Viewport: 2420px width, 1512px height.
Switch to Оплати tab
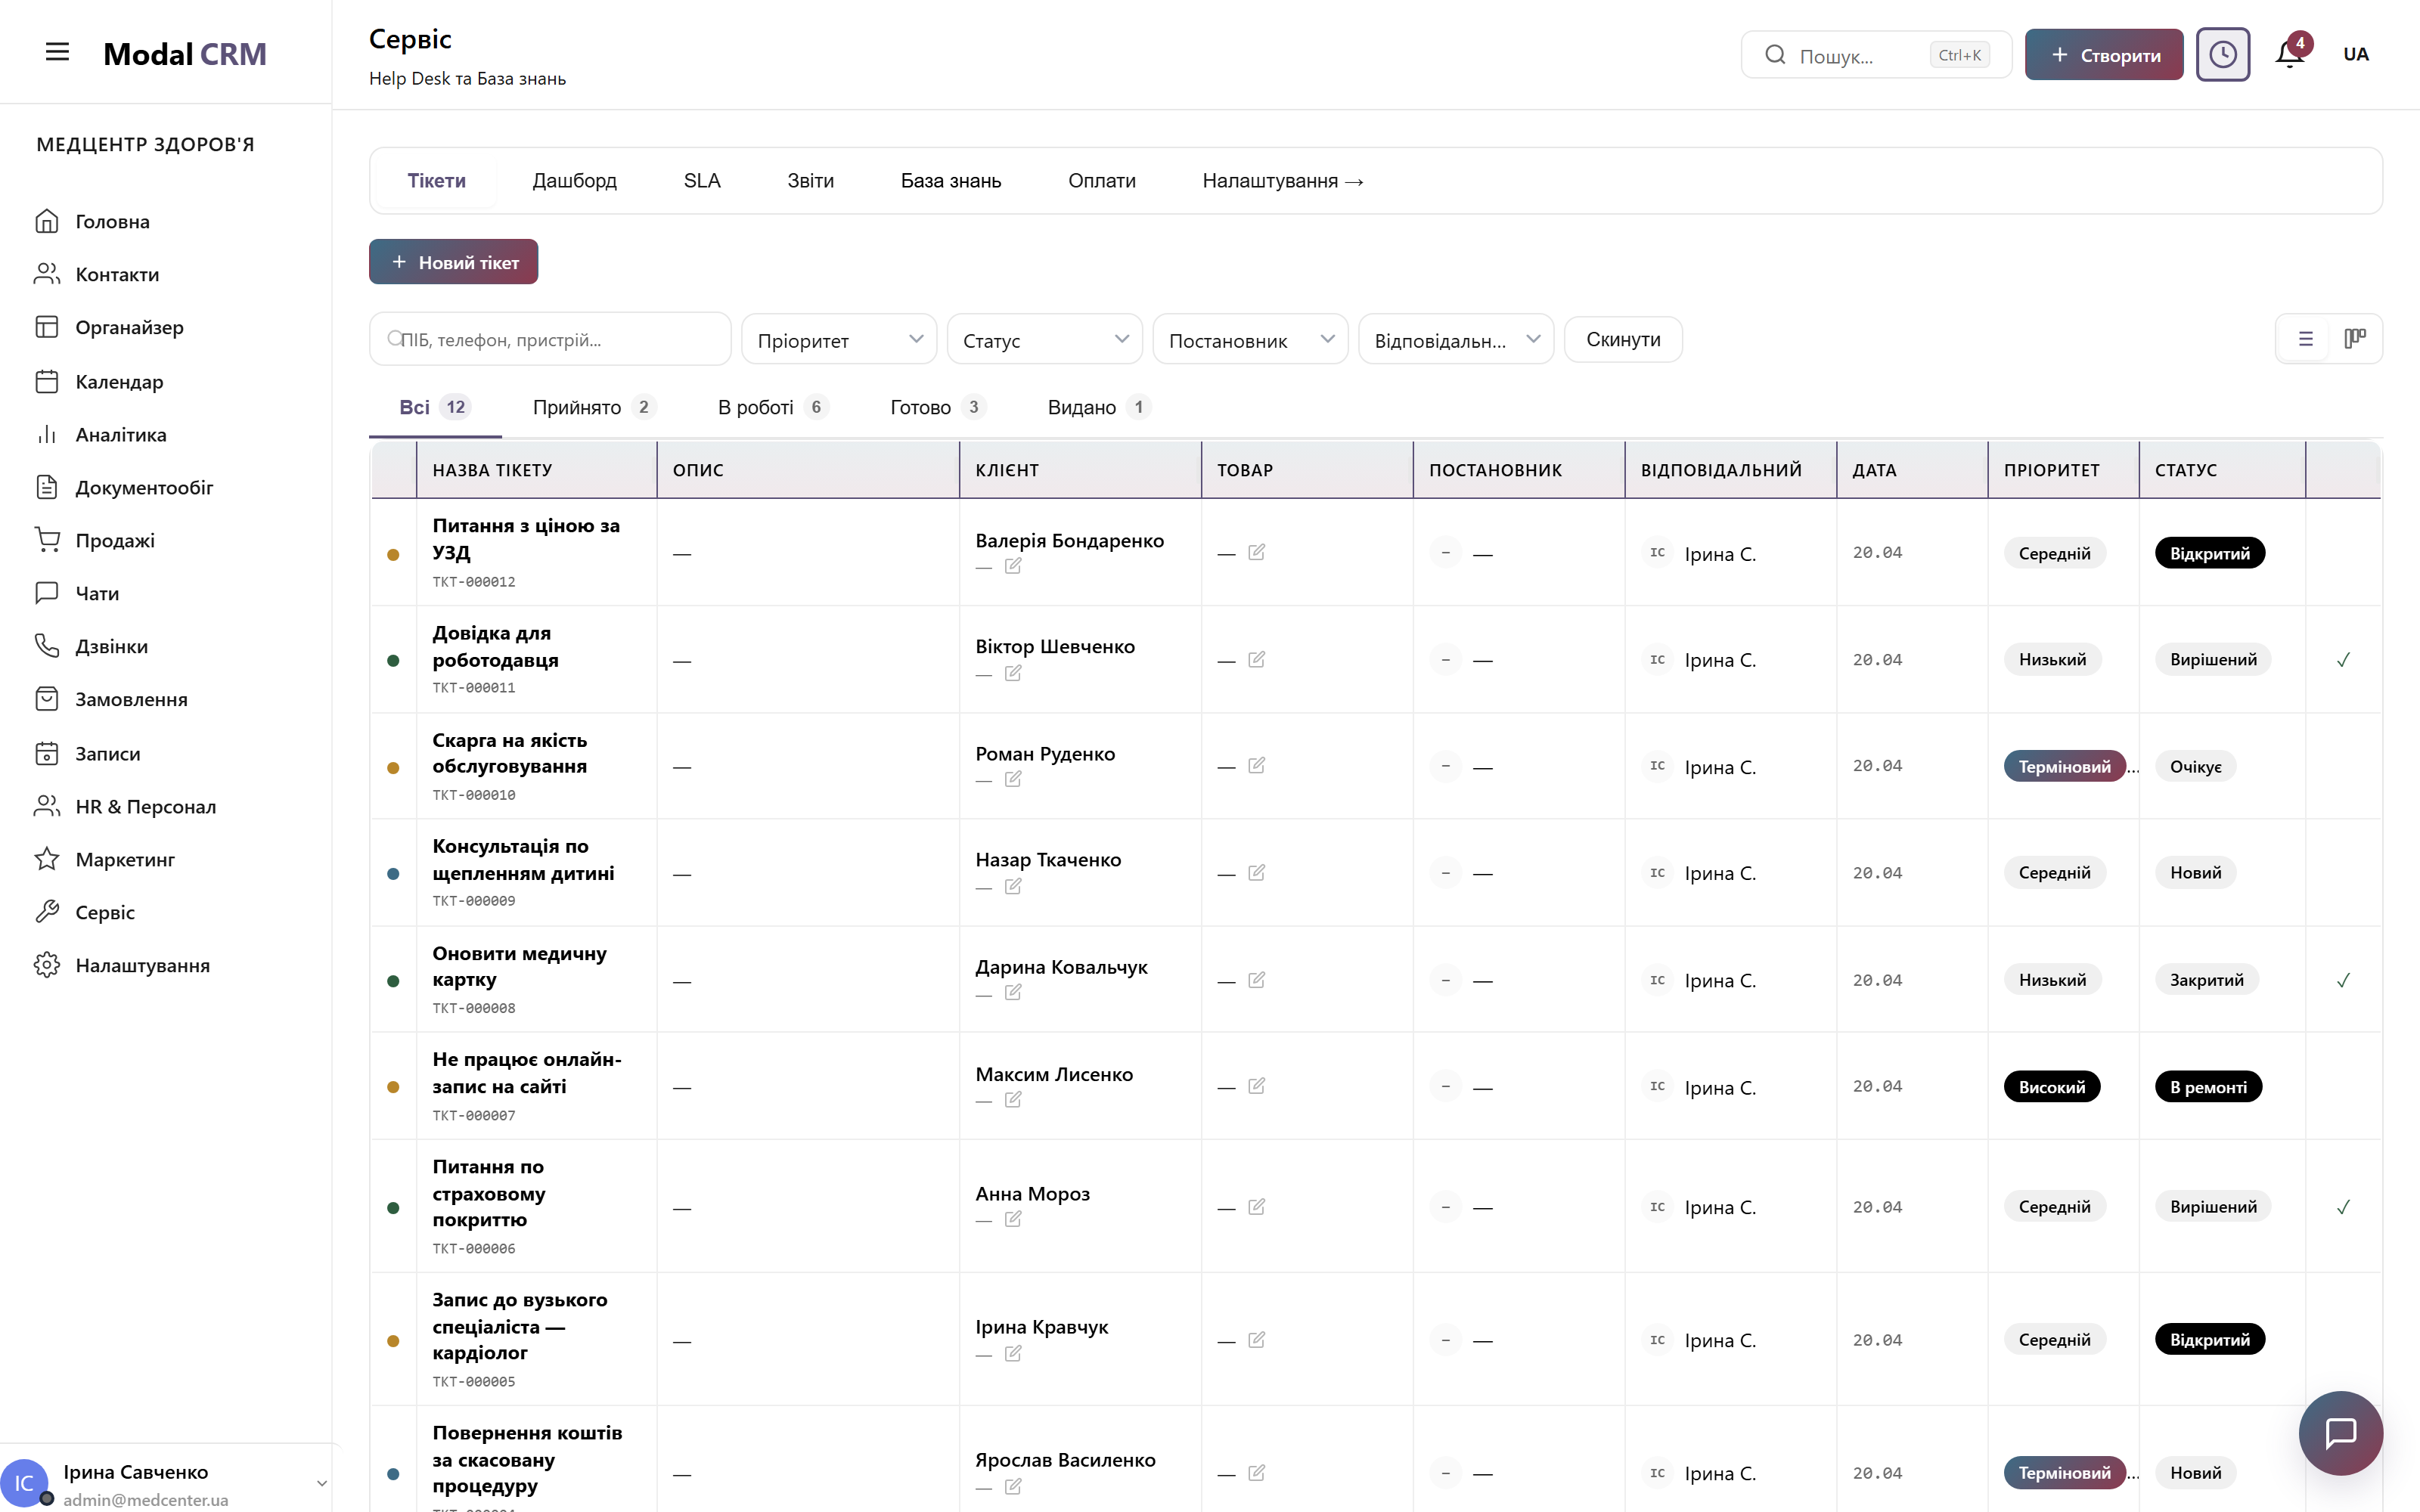click(1101, 180)
